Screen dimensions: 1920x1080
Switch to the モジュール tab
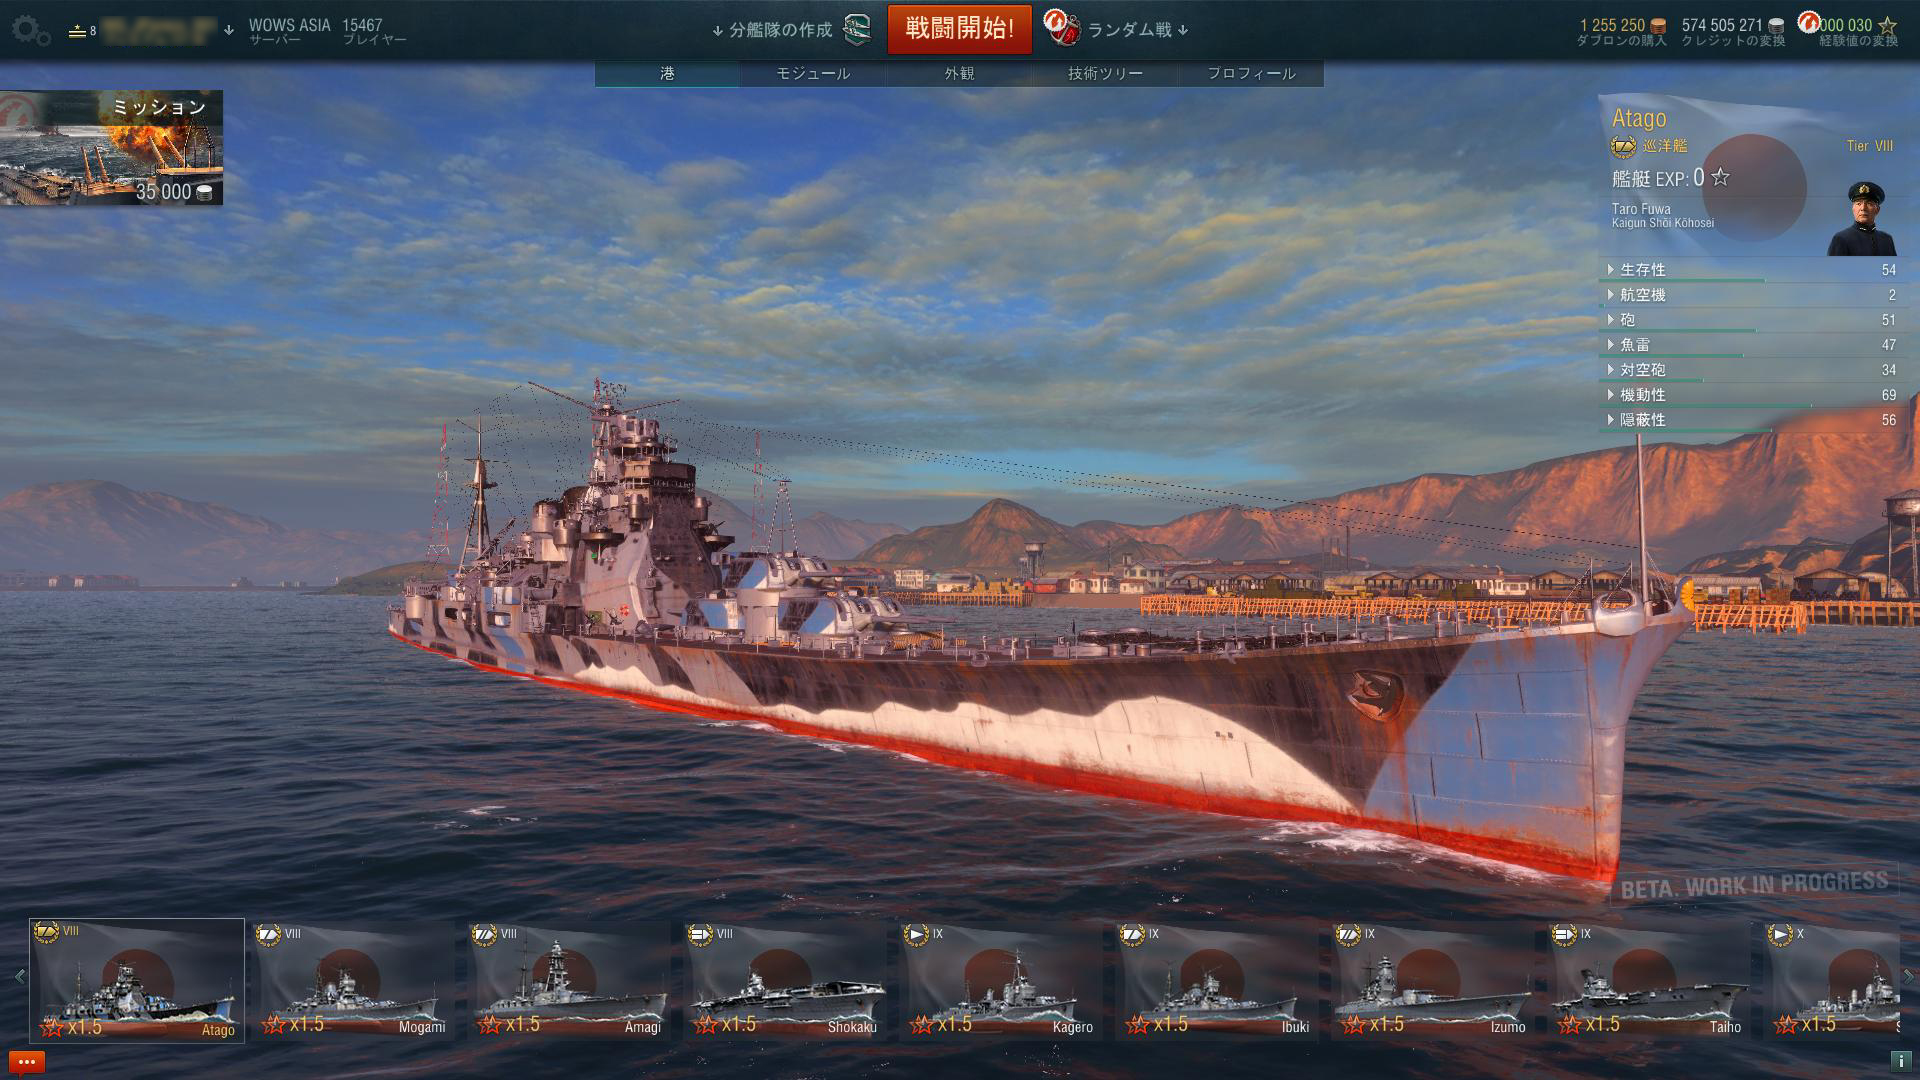click(813, 73)
